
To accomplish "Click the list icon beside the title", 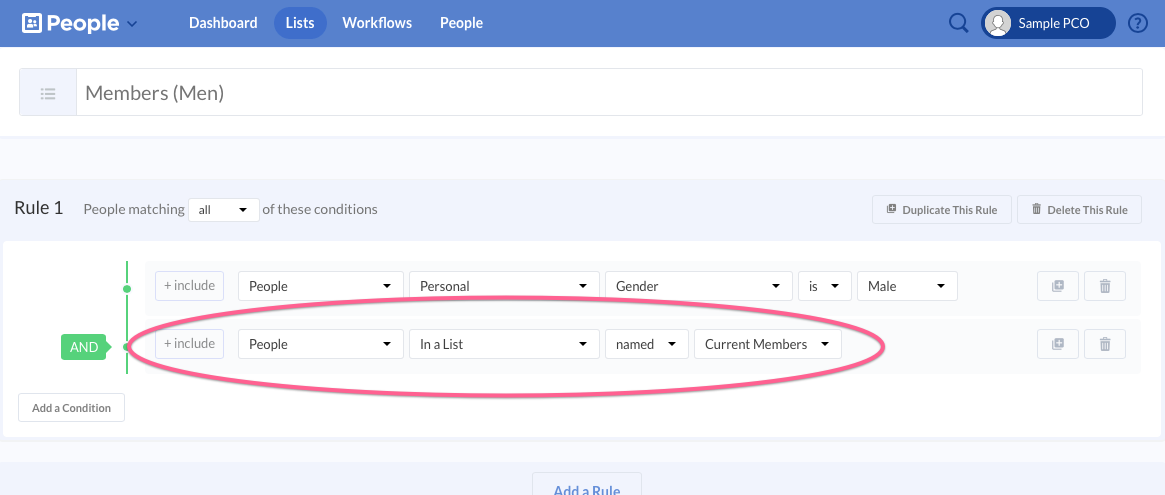I will click(48, 93).
